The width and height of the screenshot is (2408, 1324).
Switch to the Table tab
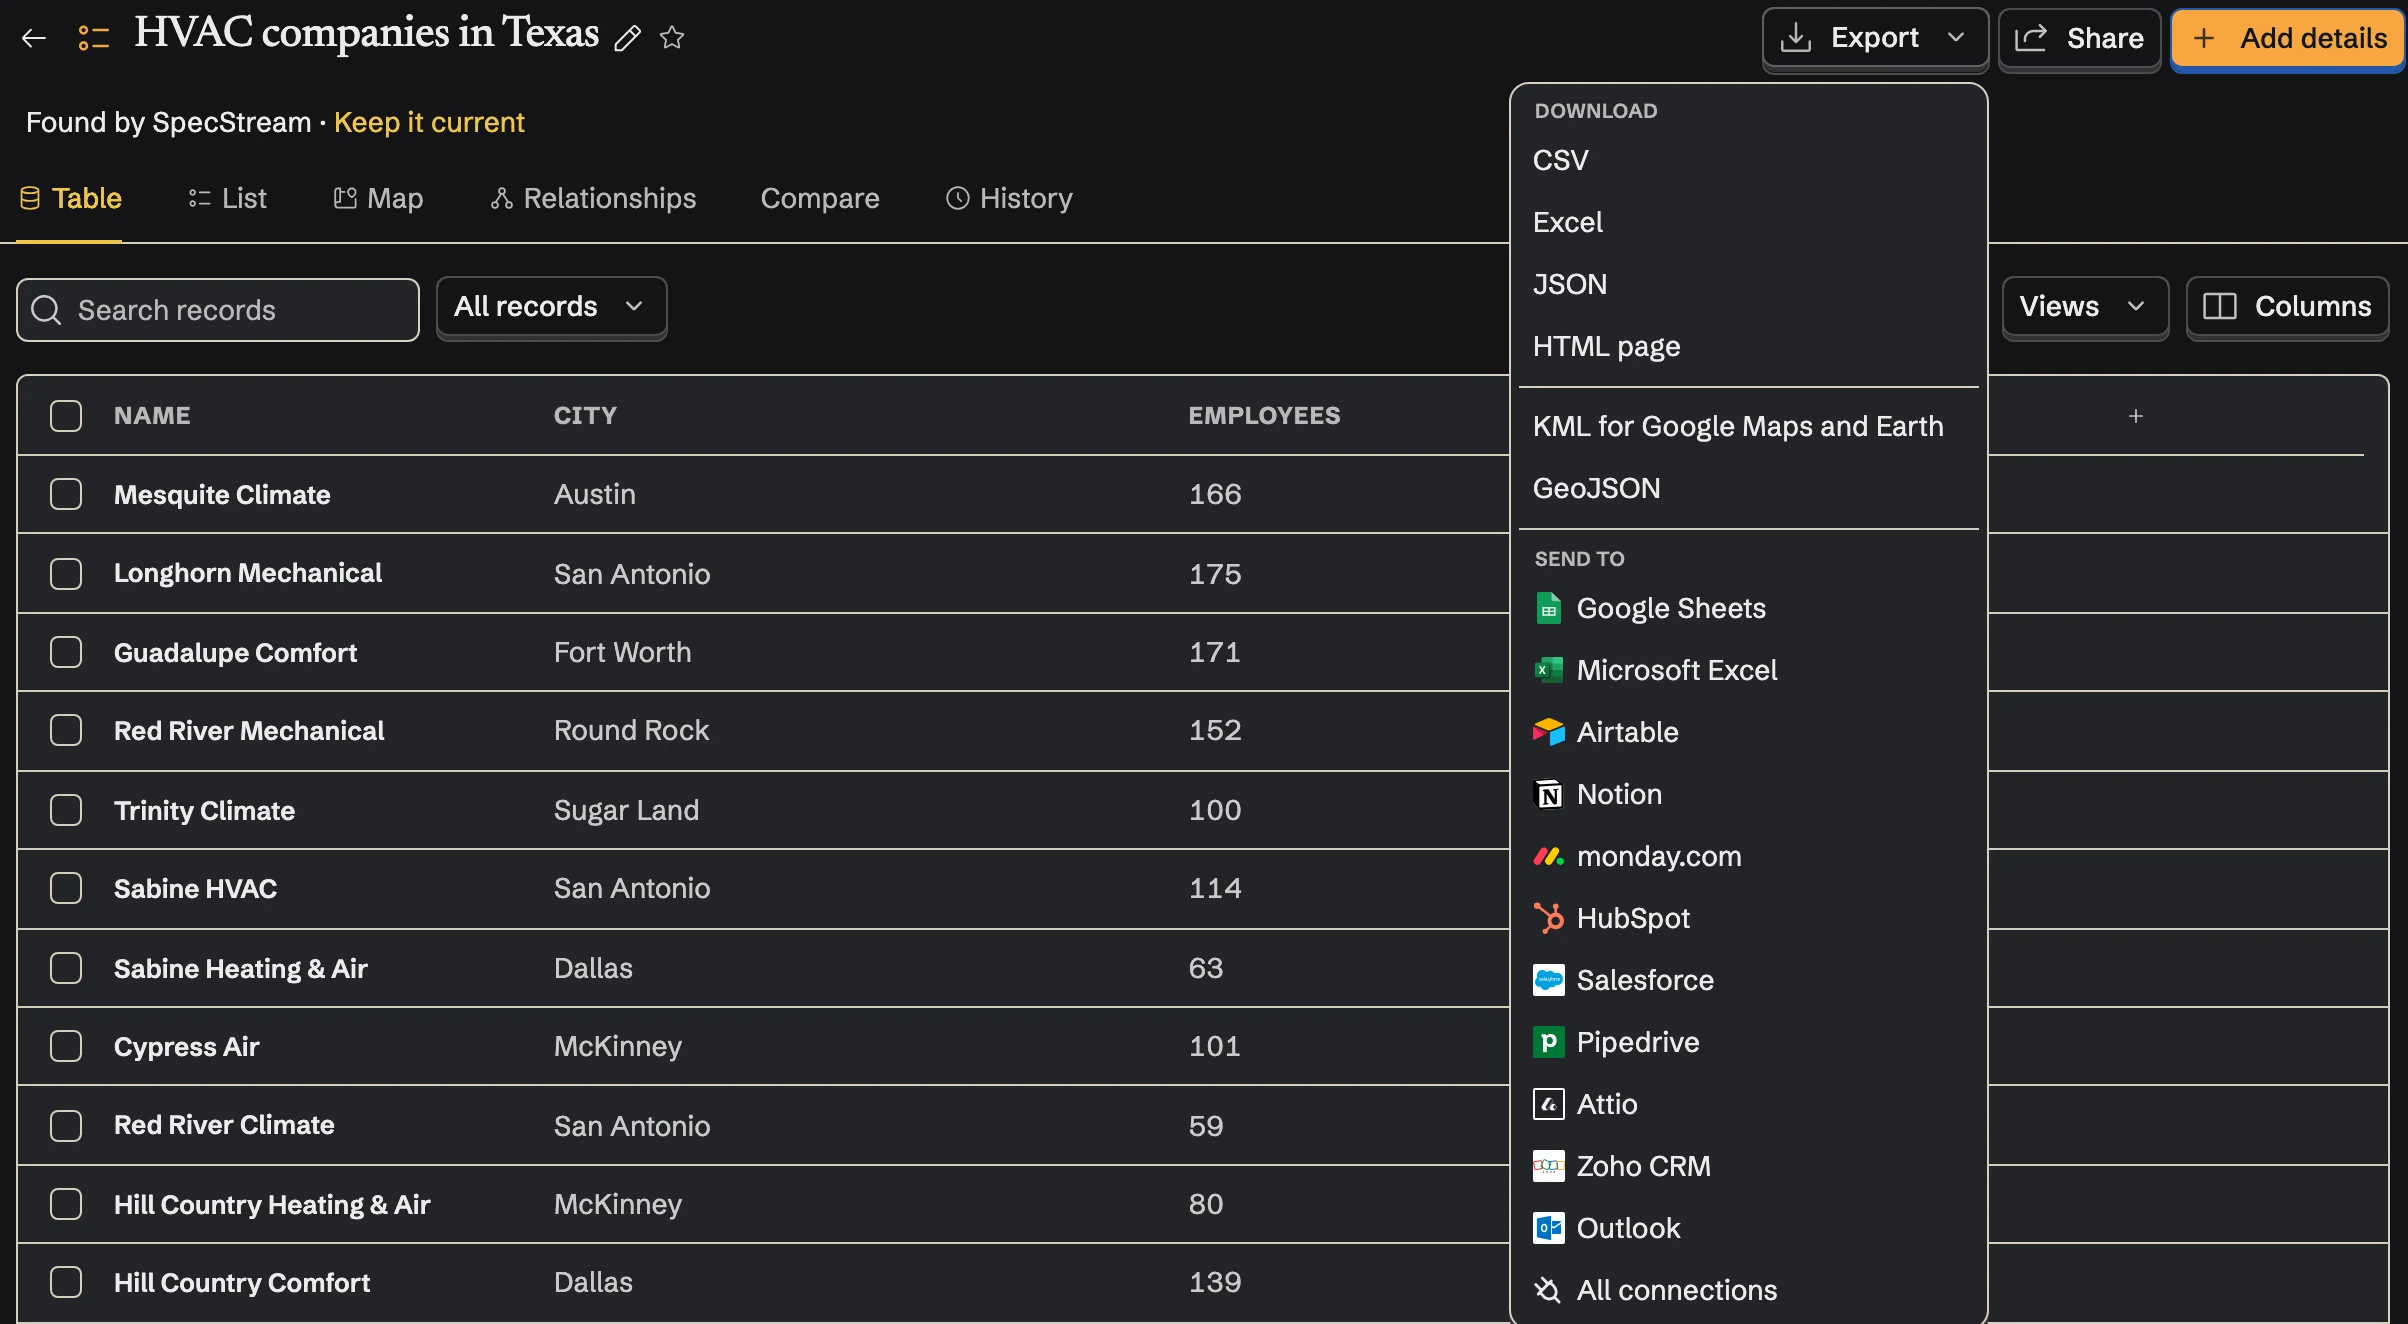(x=71, y=198)
